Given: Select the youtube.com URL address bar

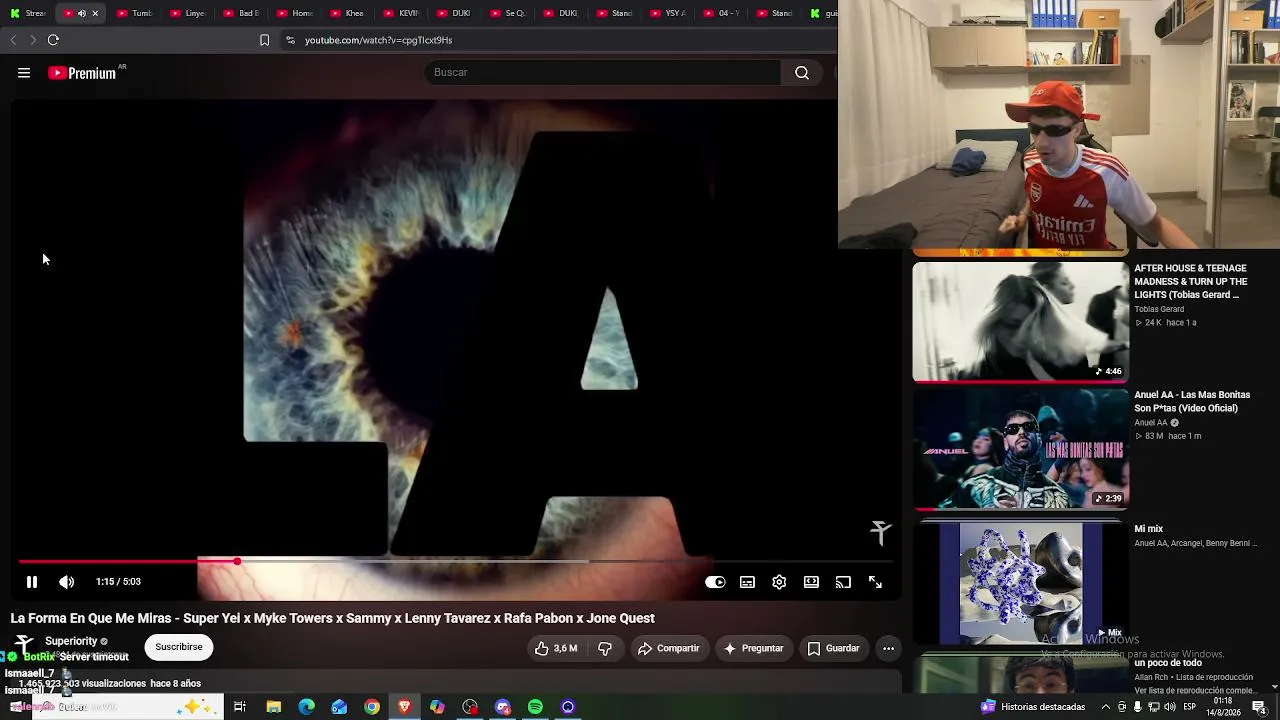Looking at the screenshot, I should point(378,40).
